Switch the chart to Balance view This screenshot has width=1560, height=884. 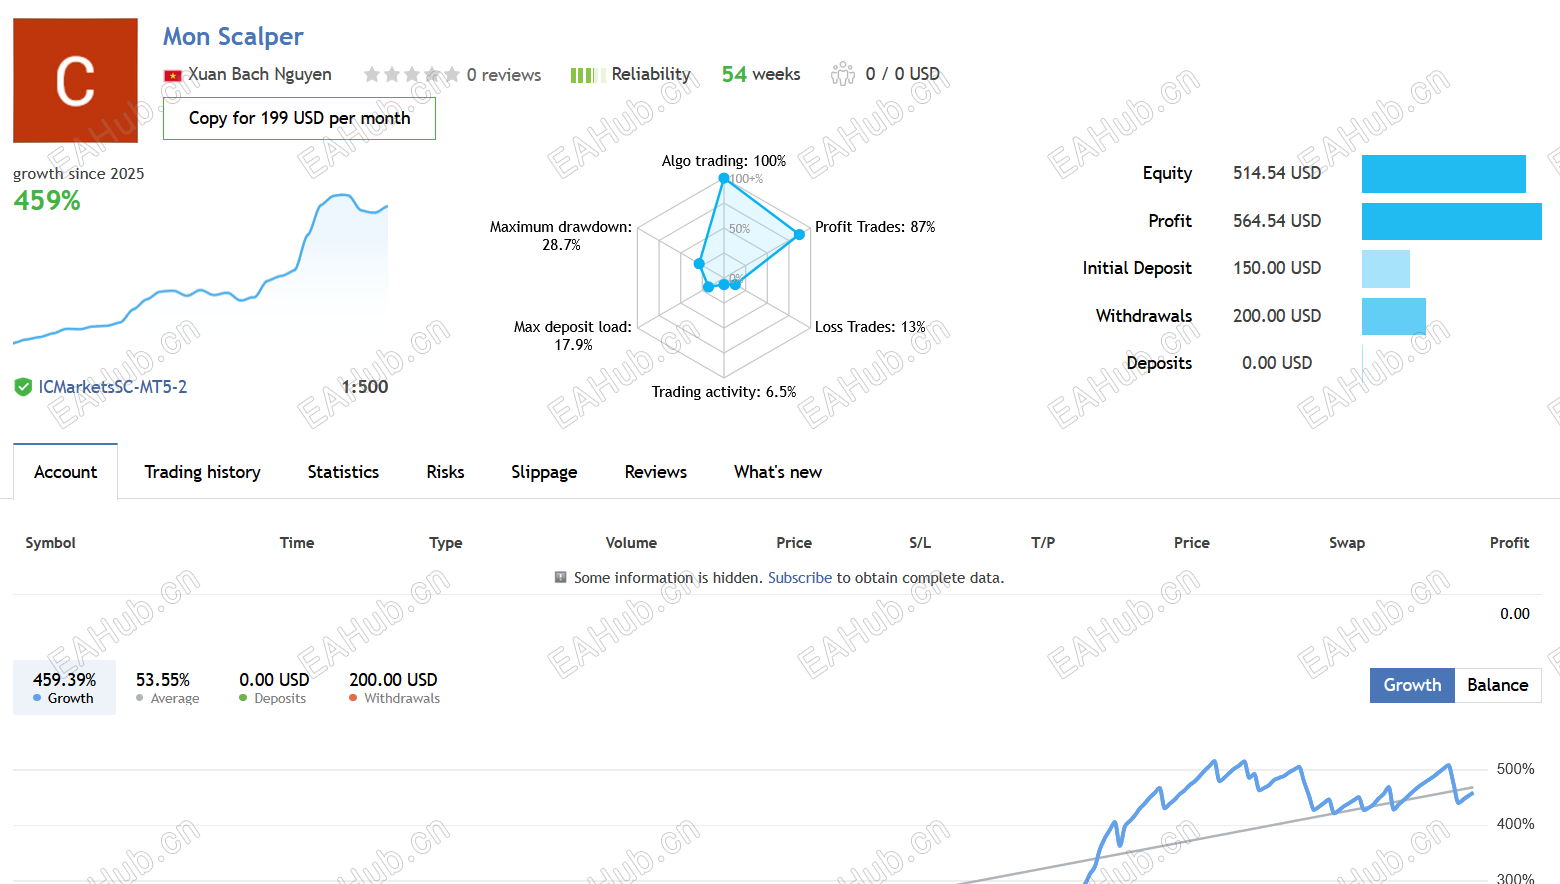tap(1497, 685)
